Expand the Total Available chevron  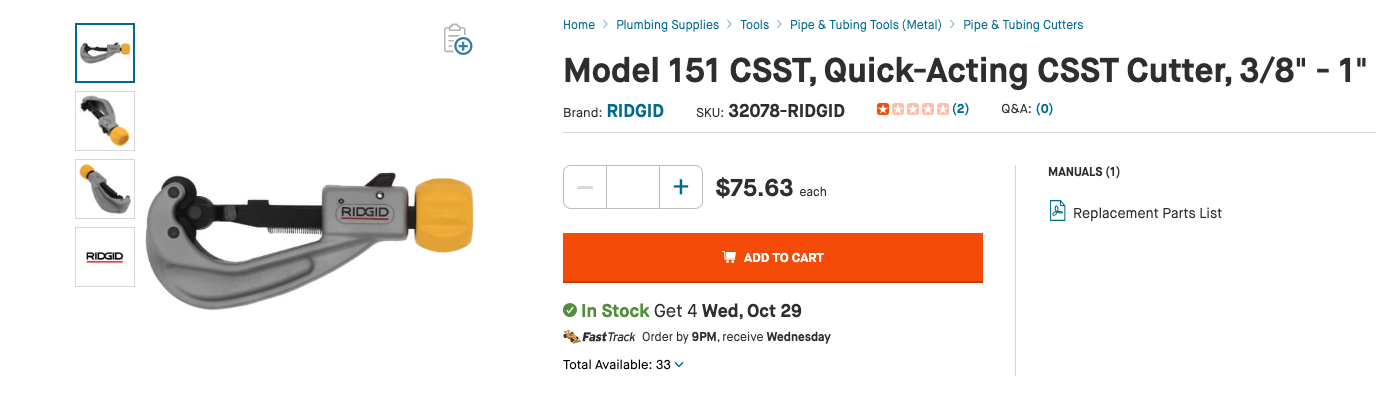(680, 365)
